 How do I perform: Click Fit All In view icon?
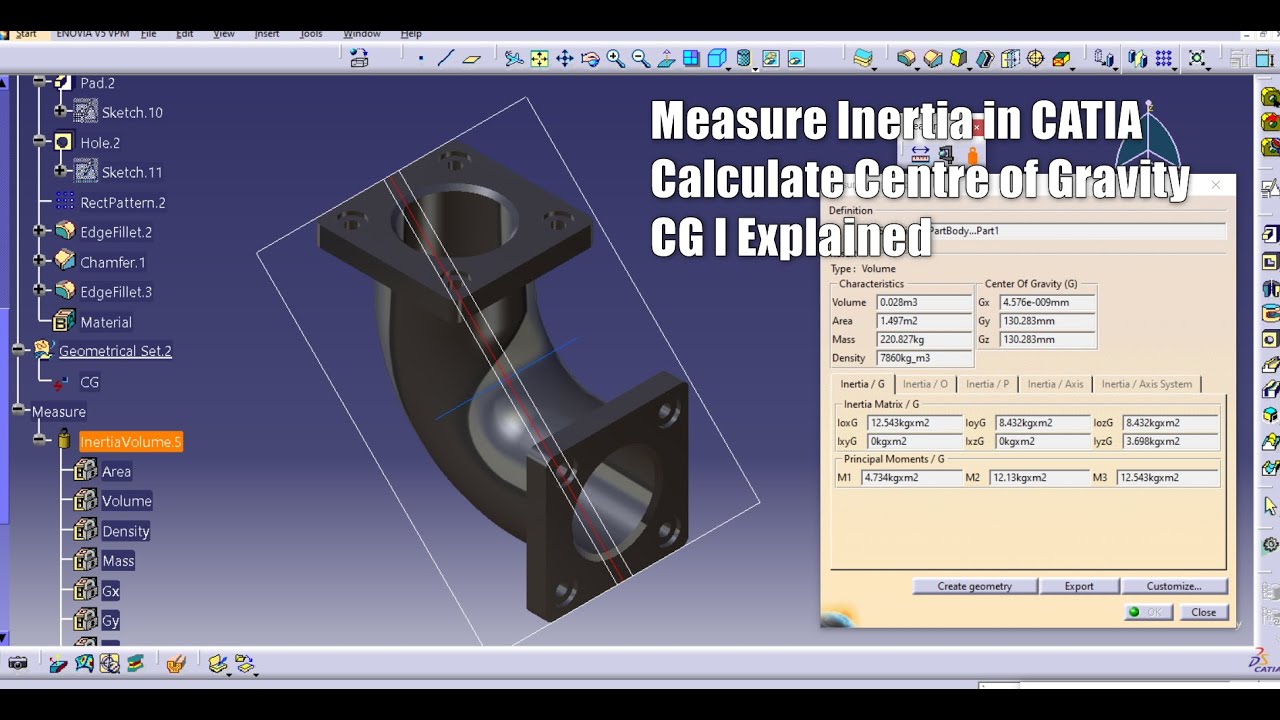540,59
